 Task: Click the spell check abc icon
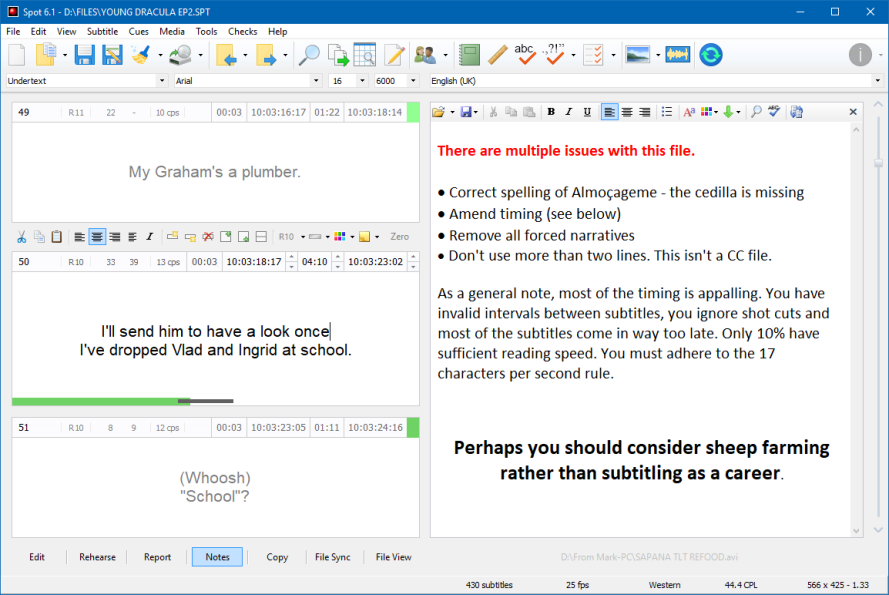(525, 54)
